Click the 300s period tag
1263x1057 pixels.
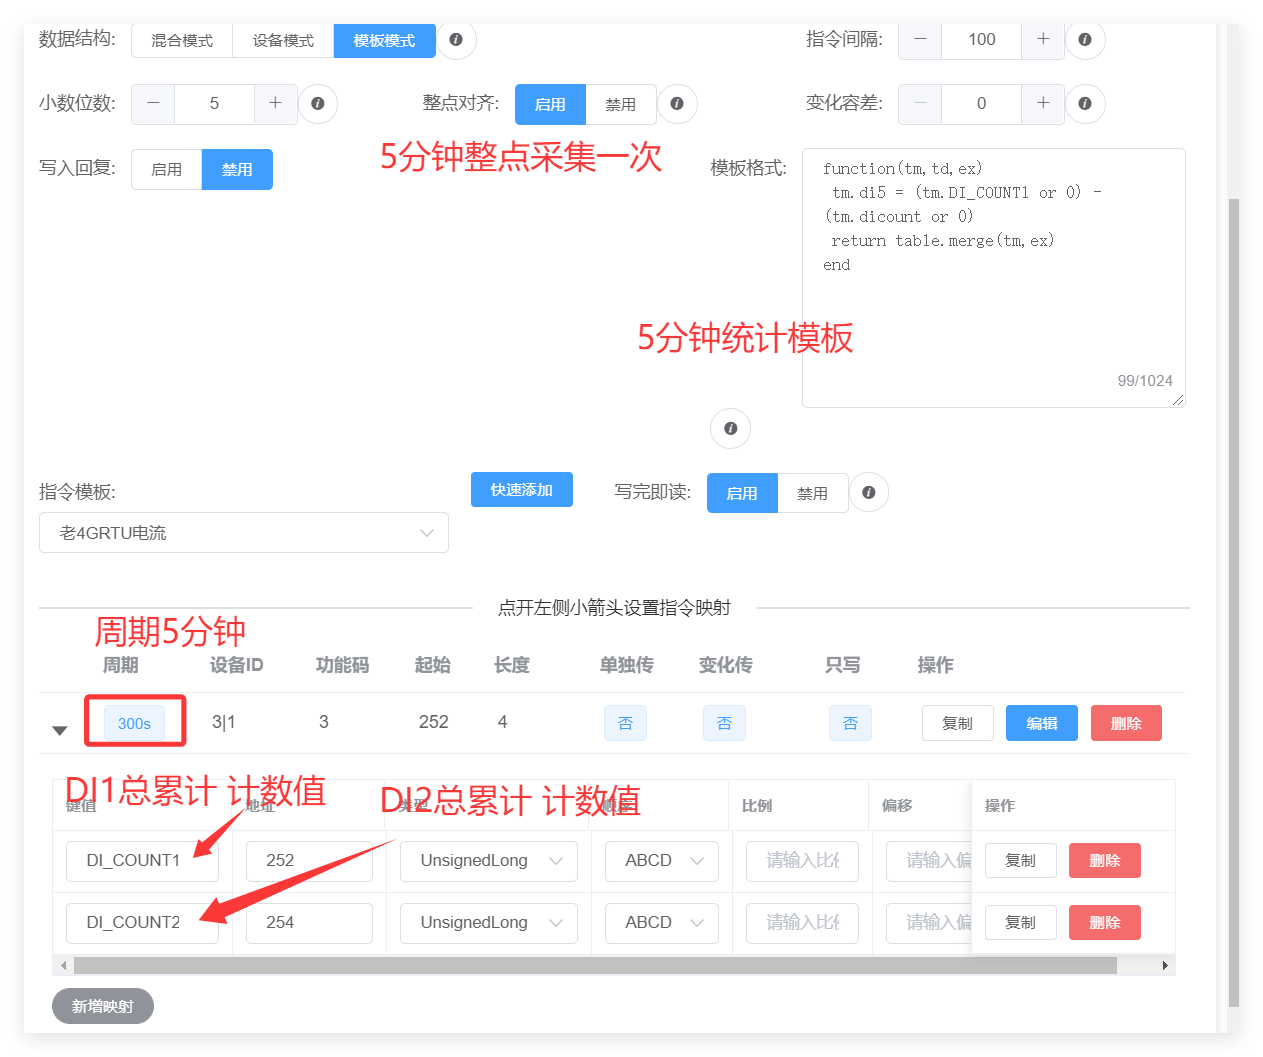(x=134, y=723)
